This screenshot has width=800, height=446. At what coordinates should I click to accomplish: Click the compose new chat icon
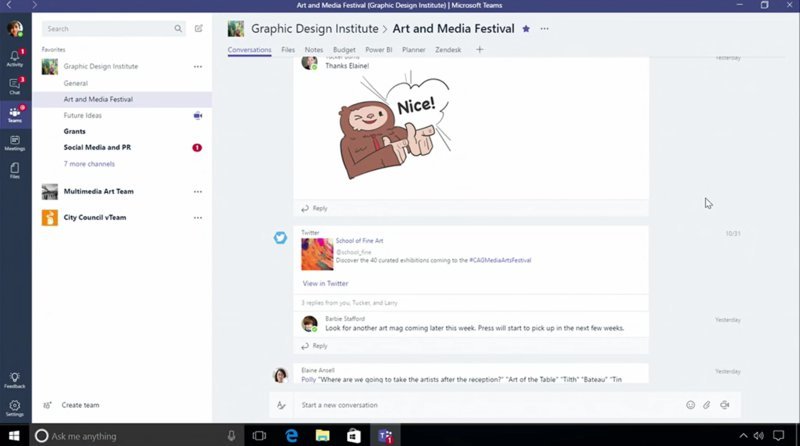tap(199, 29)
